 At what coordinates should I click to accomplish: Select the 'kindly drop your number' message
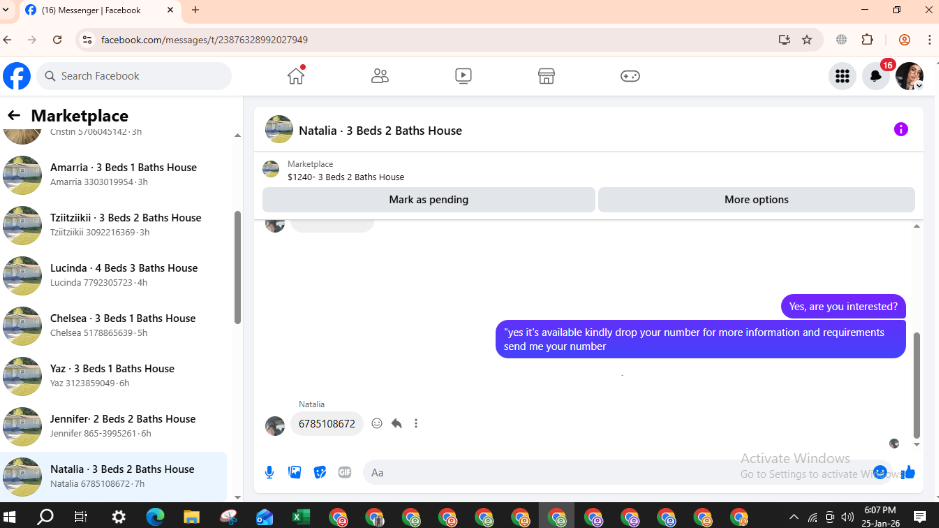(700, 339)
